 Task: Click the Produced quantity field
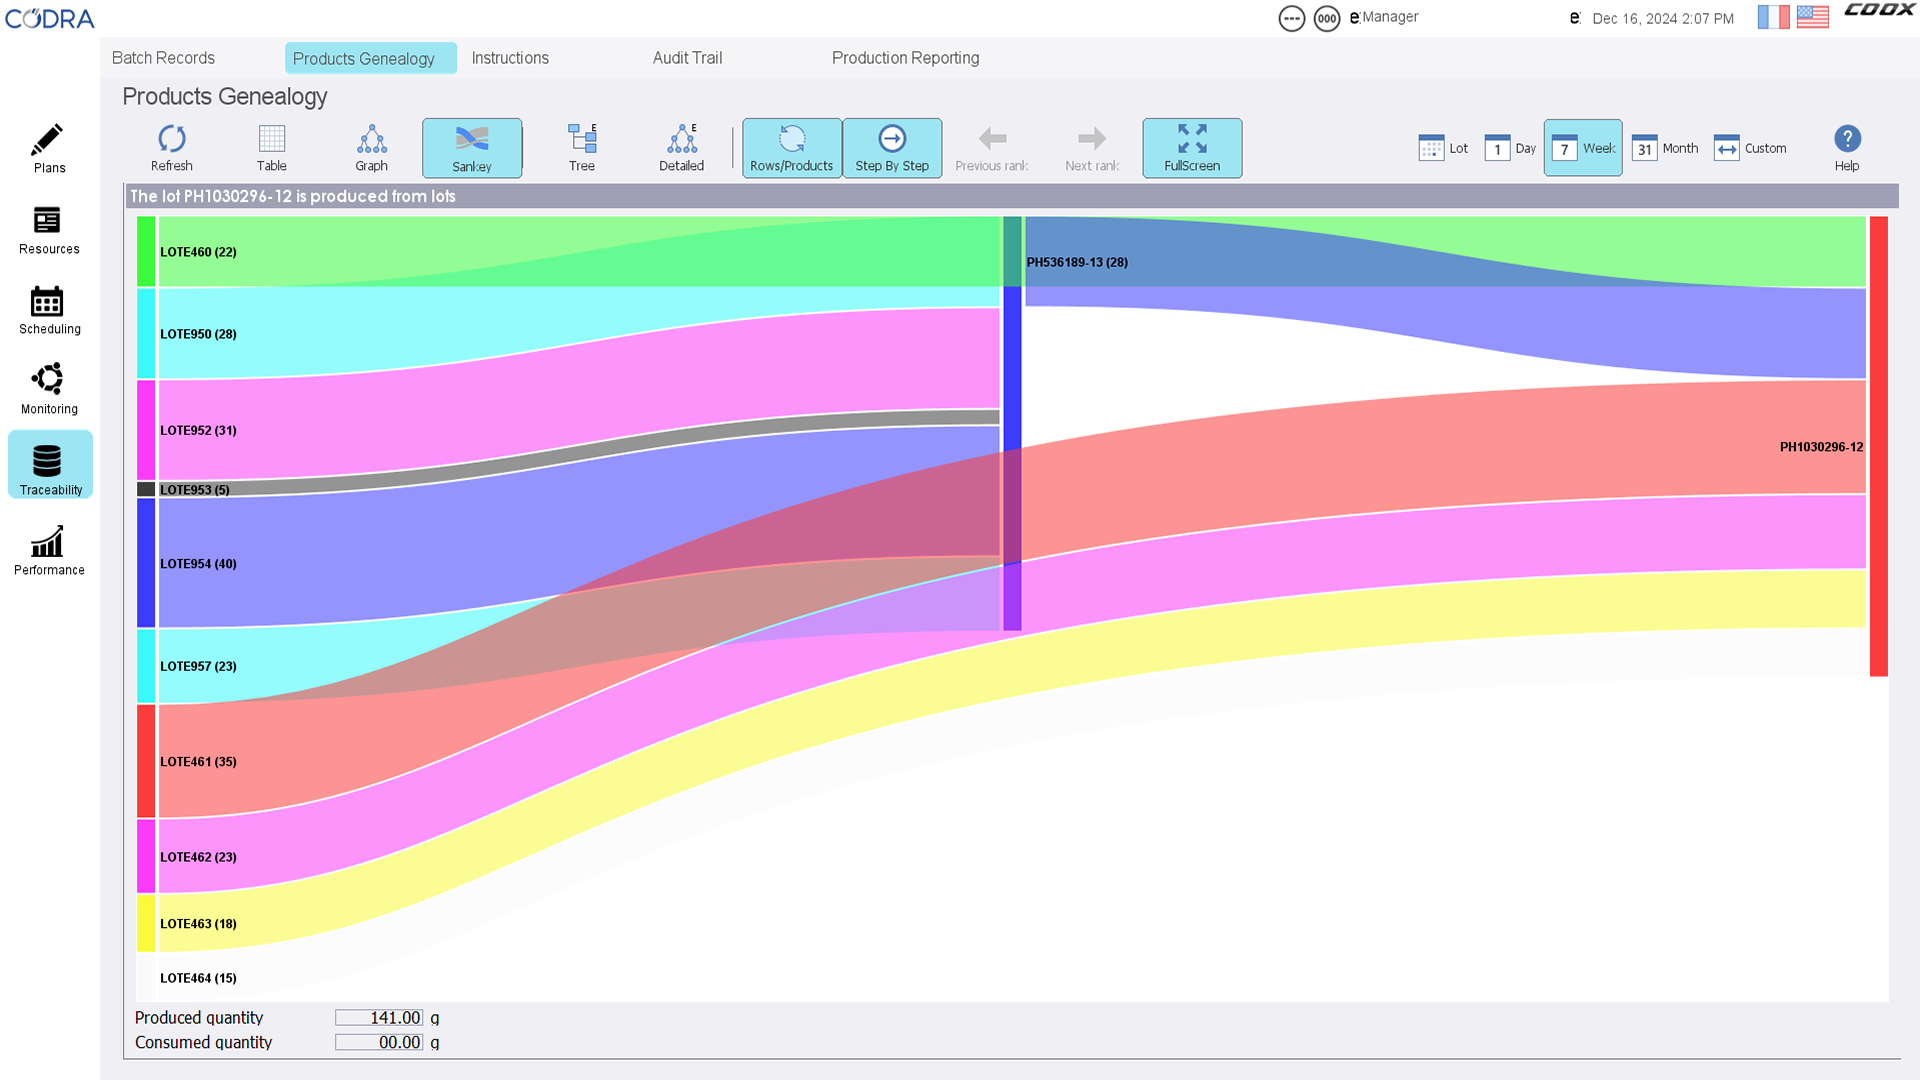pos(379,1018)
